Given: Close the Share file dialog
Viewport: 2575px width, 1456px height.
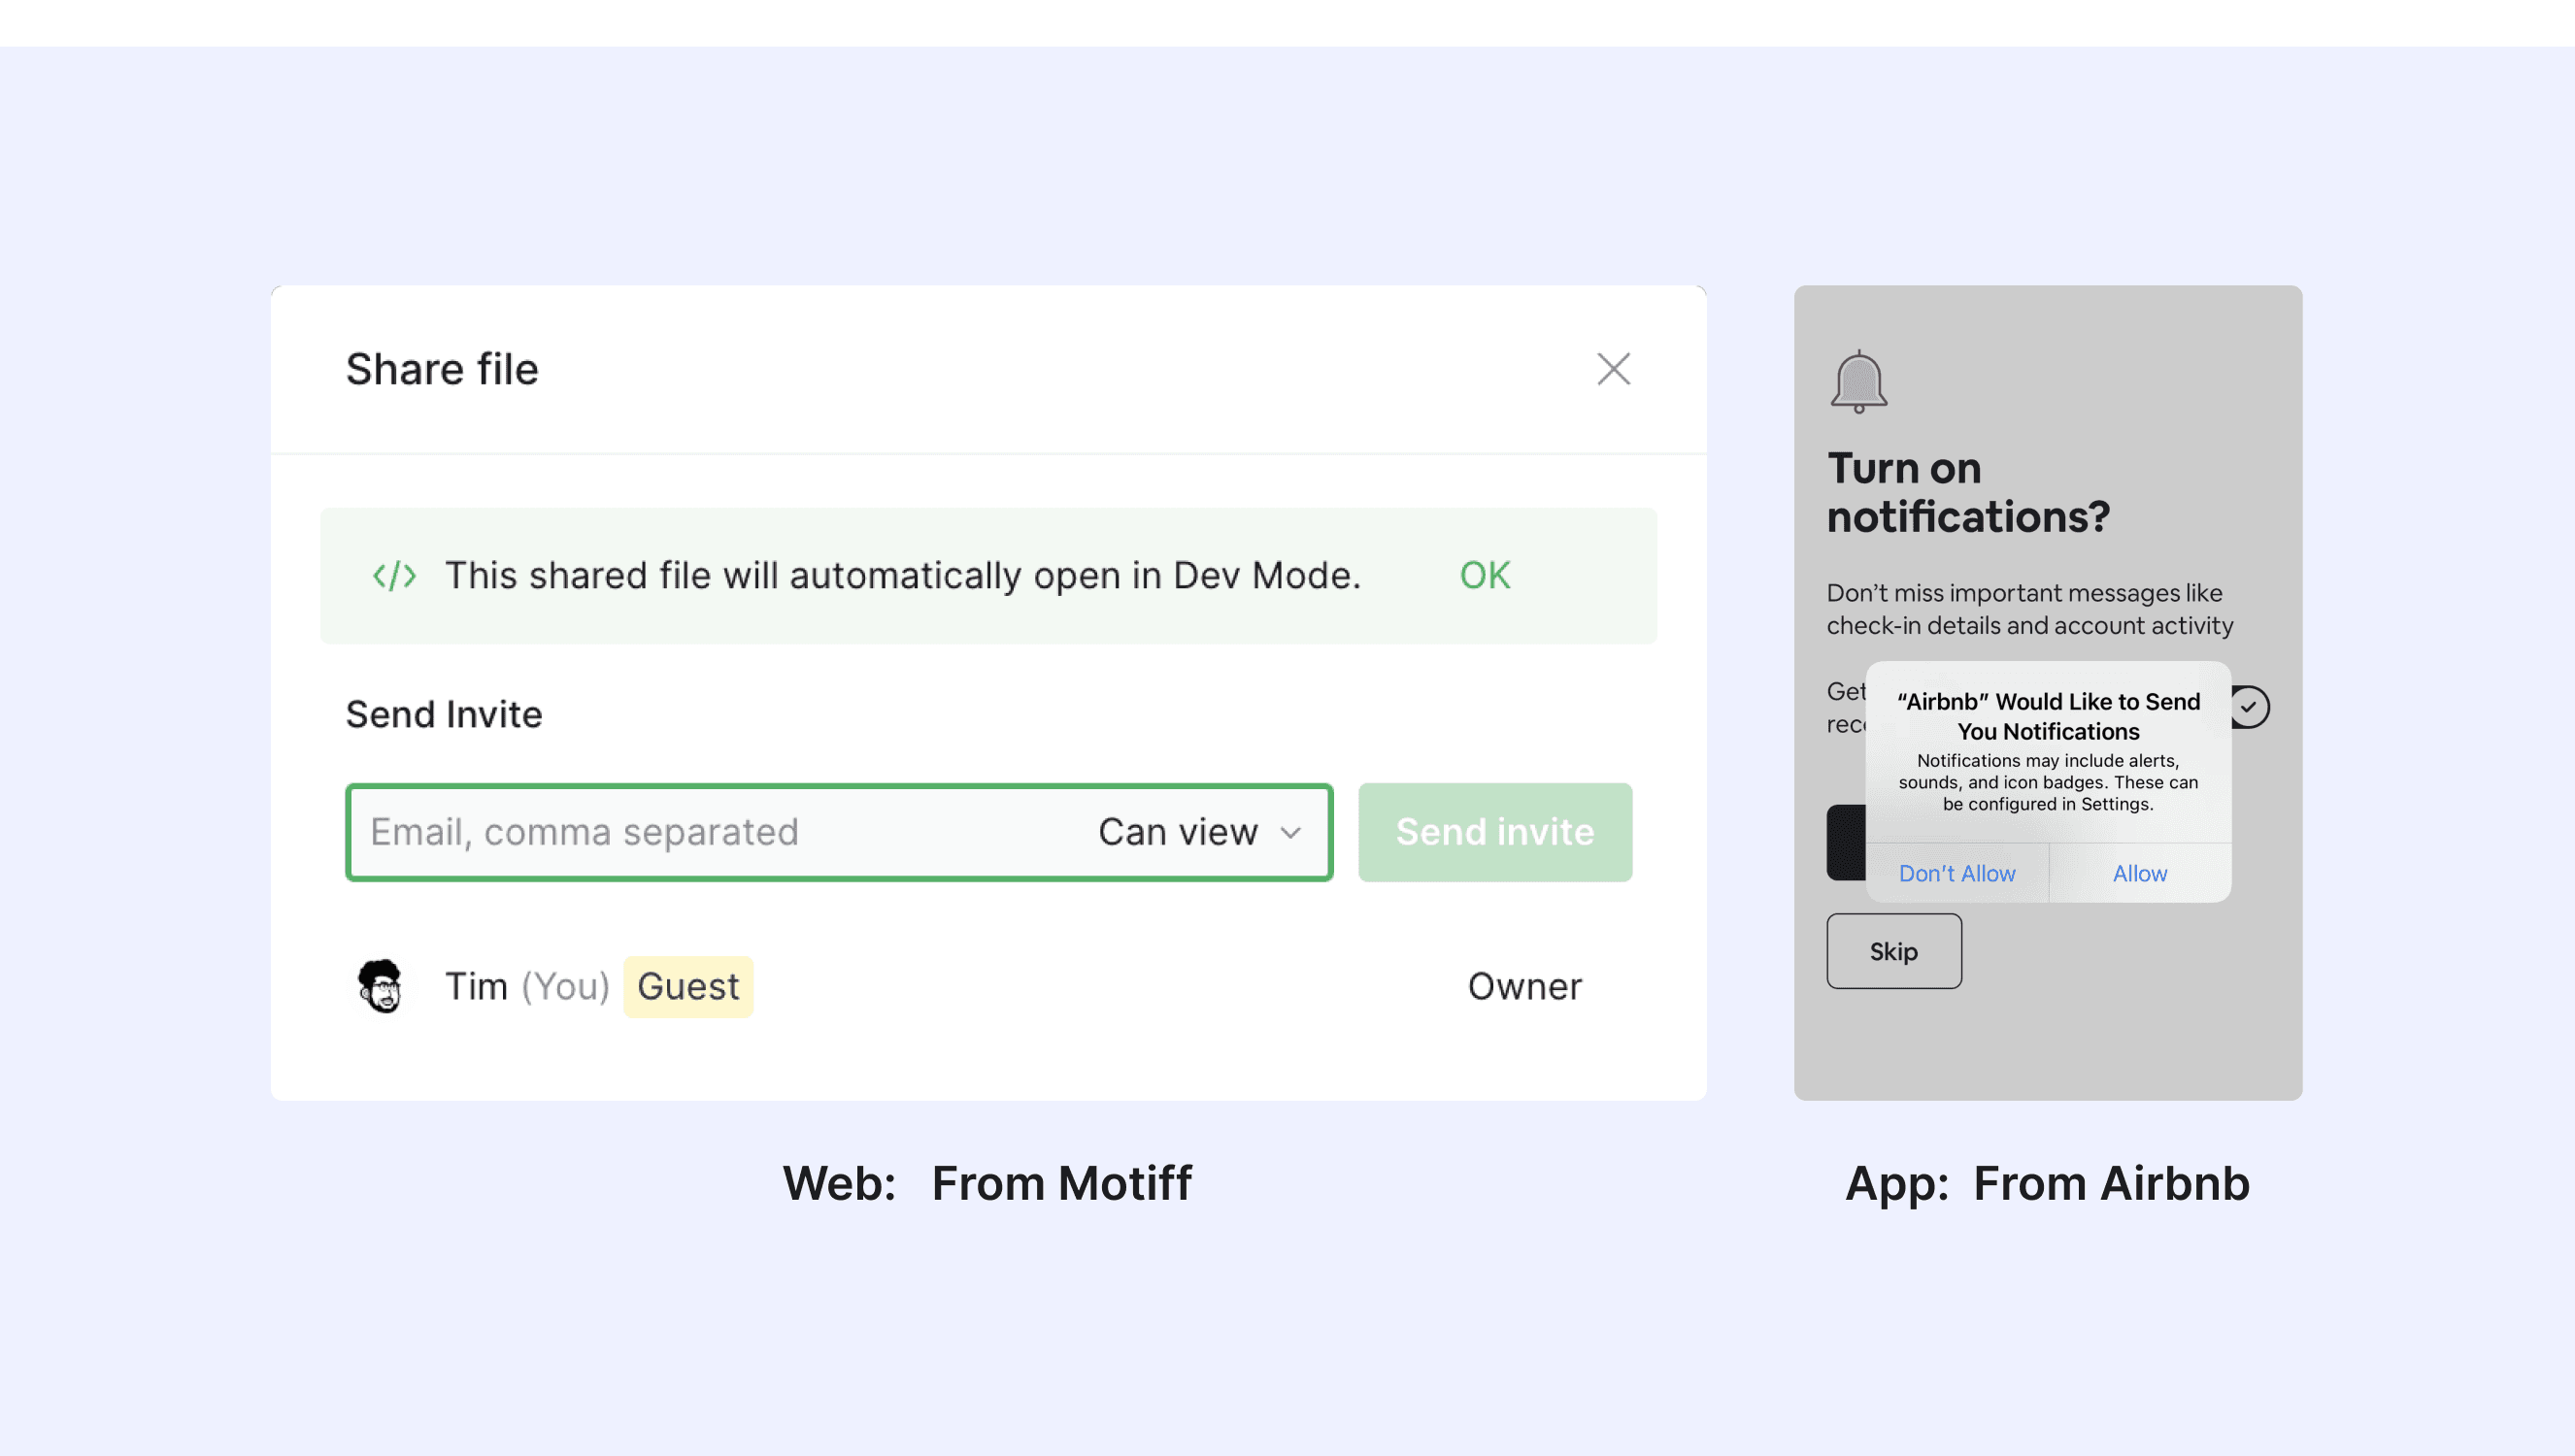Looking at the screenshot, I should click(x=1613, y=369).
